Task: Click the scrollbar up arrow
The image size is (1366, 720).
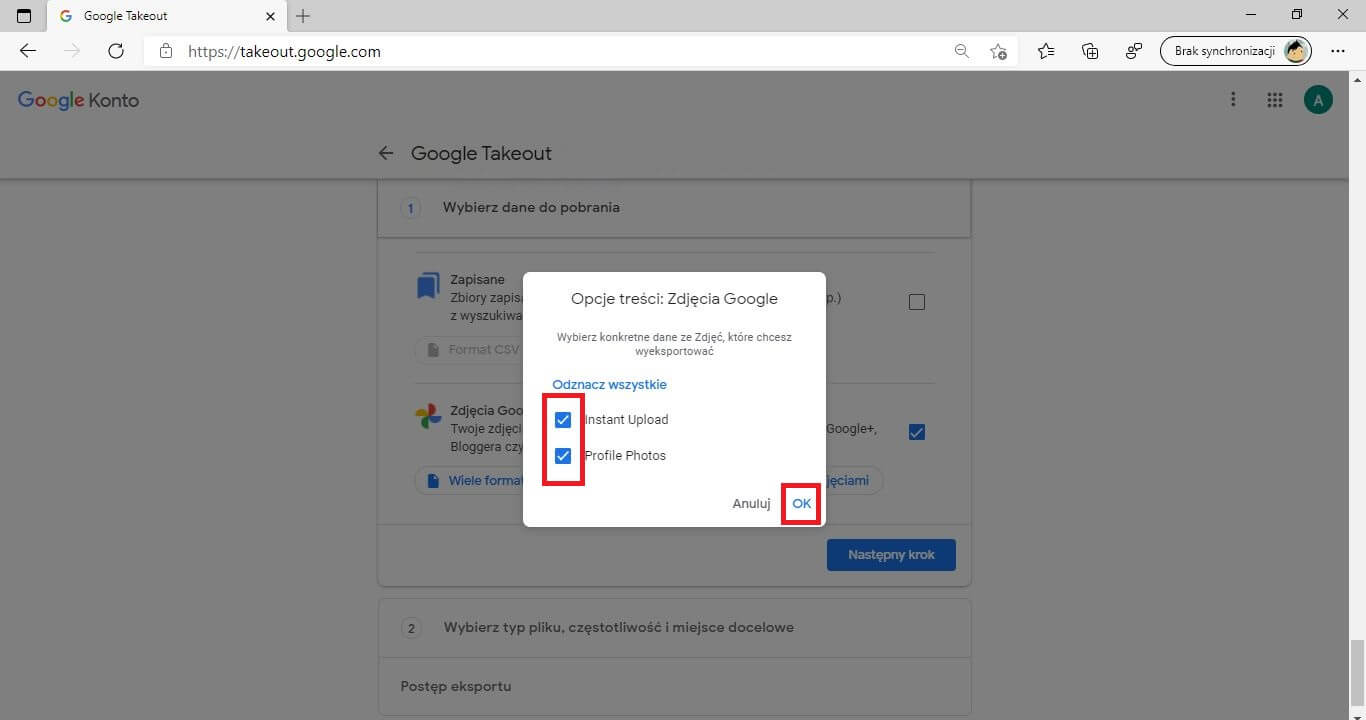Action: pyautogui.click(x=1357, y=78)
